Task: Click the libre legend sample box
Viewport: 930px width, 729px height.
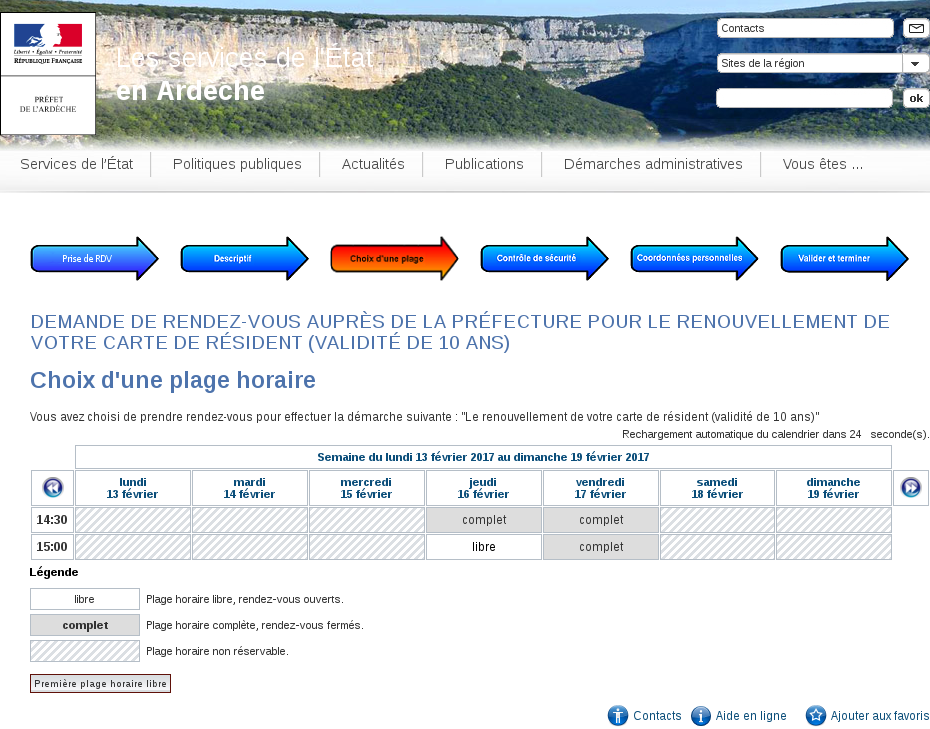Action: coord(85,599)
